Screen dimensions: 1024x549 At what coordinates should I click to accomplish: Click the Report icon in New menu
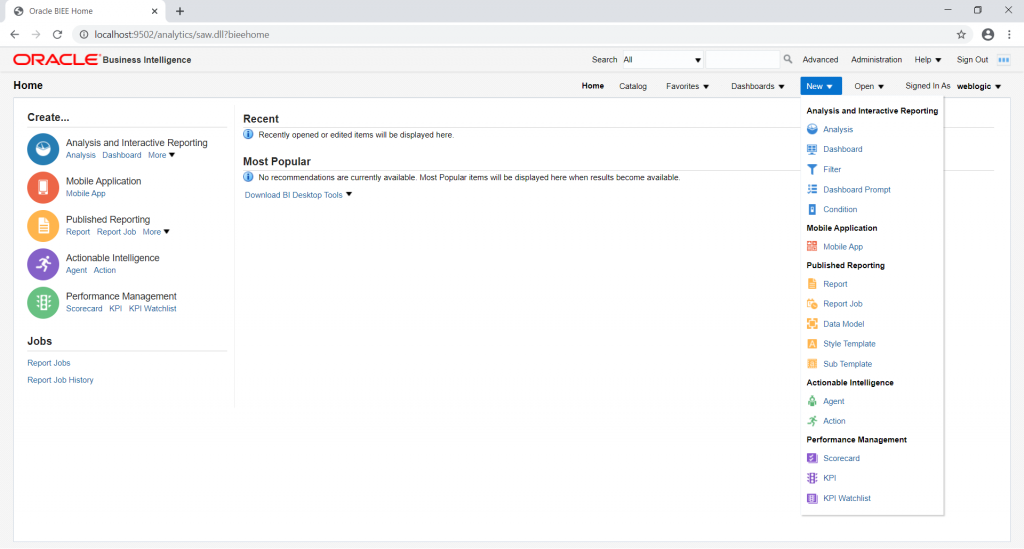(x=812, y=284)
